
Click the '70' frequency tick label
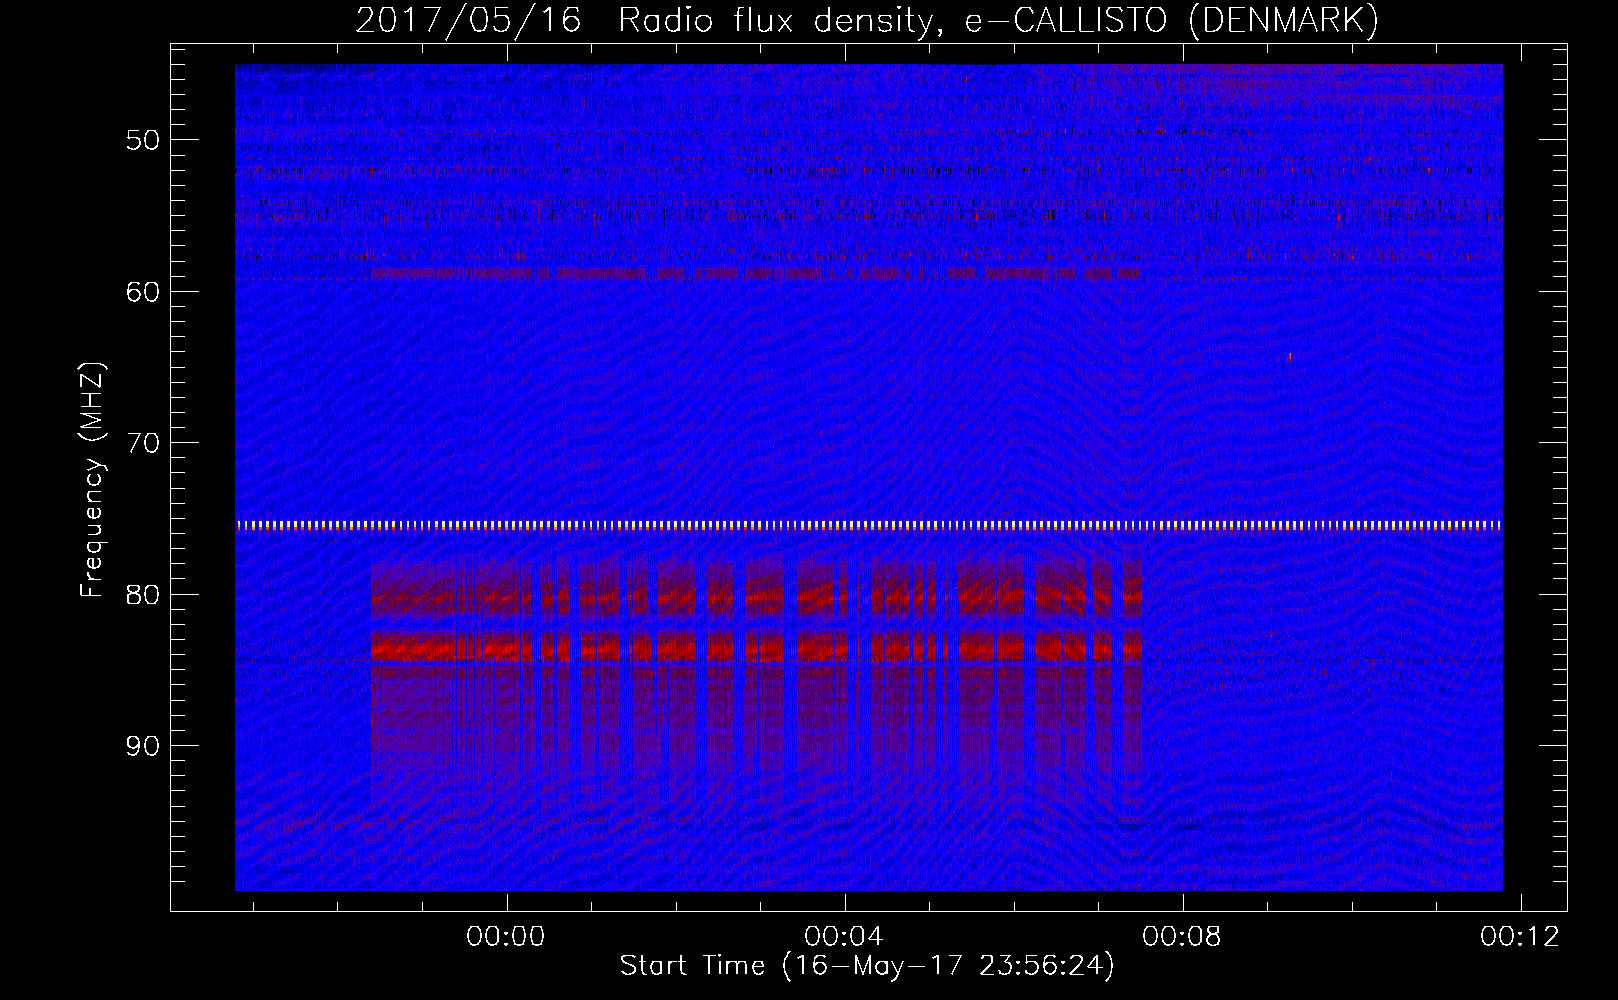point(143,443)
